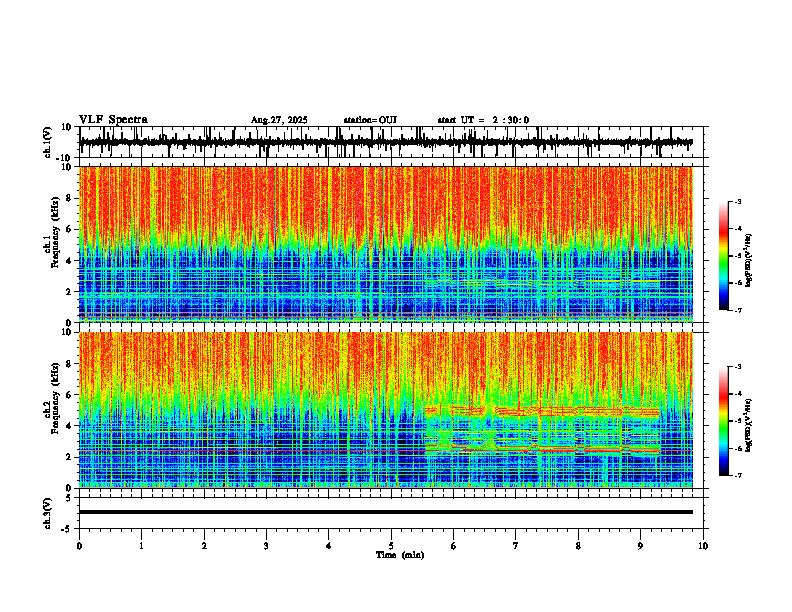Click the "Time (min)" axis label
This screenshot has height=612, width=792.
tap(400, 555)
